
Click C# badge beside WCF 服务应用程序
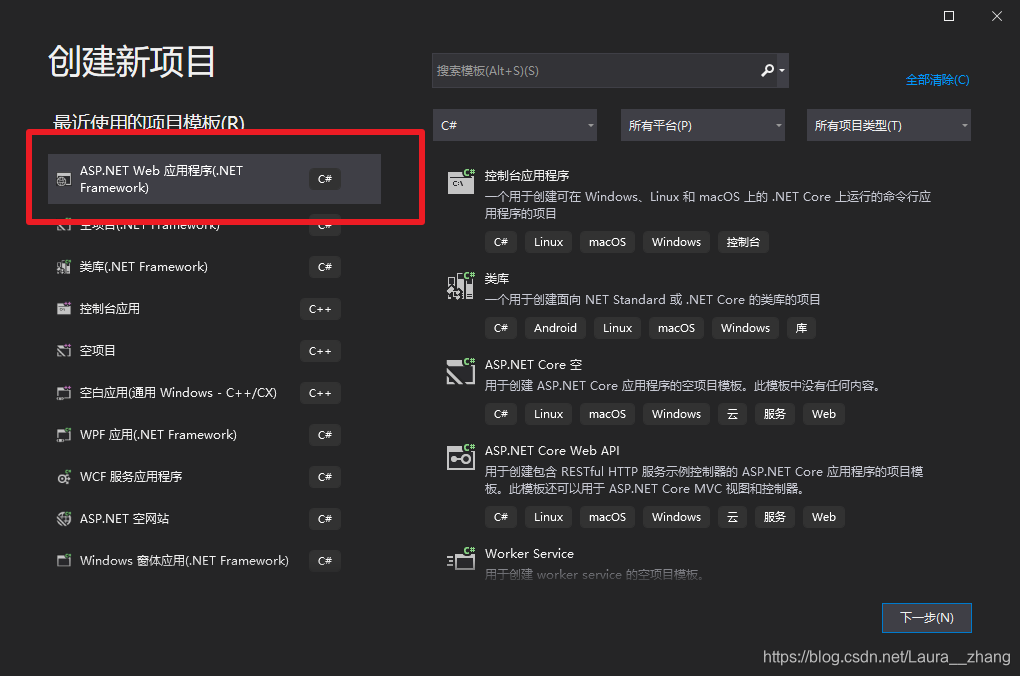(325, 477)
